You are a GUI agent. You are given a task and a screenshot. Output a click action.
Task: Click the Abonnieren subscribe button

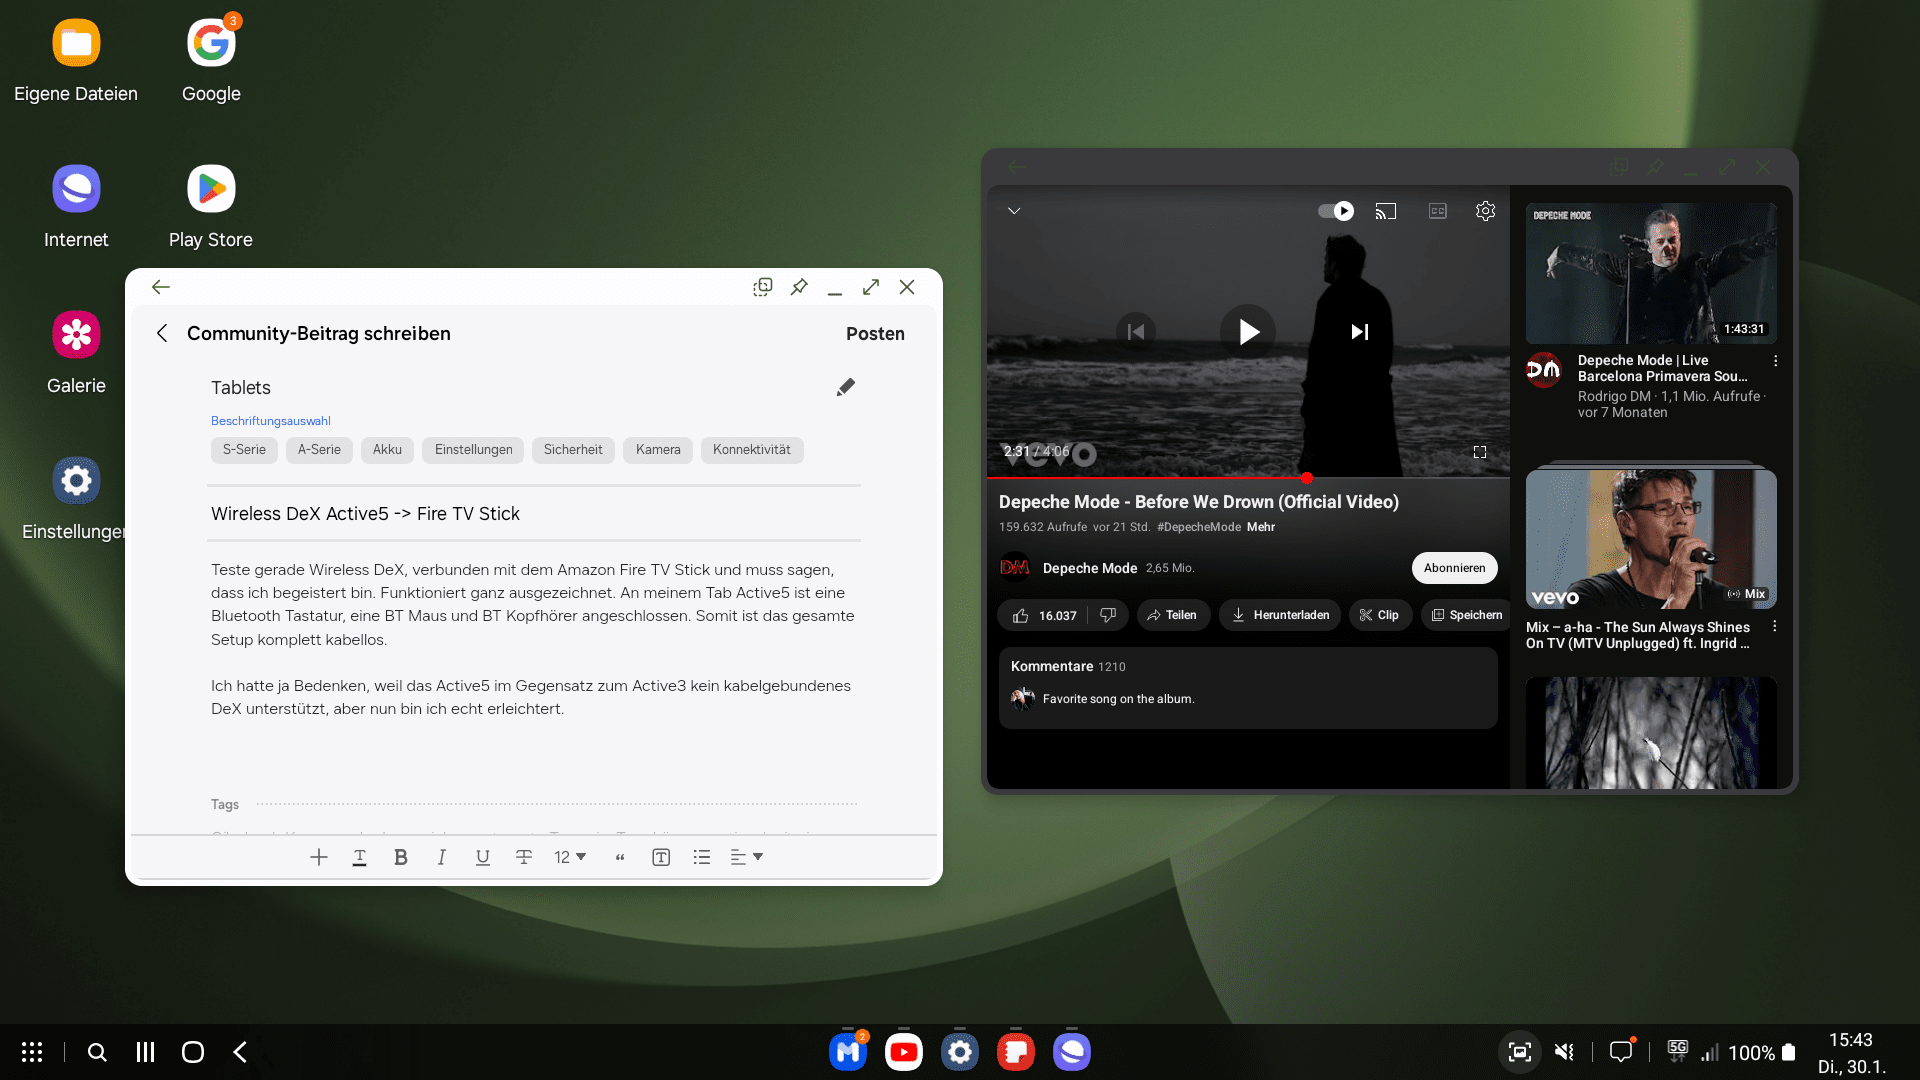click(x=1454, y=568)
